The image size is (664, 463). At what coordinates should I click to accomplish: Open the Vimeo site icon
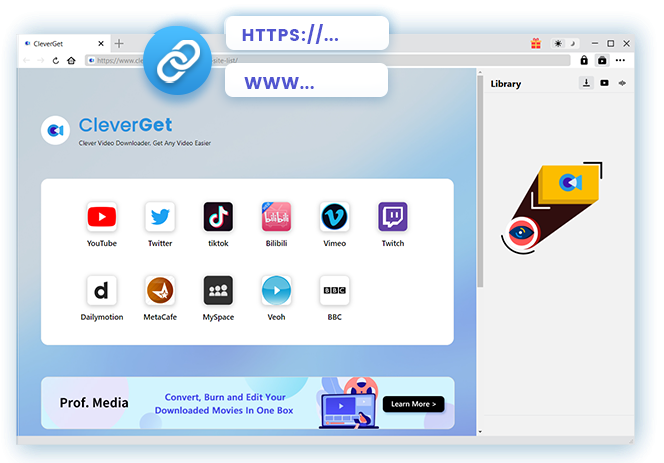point(335,217)
